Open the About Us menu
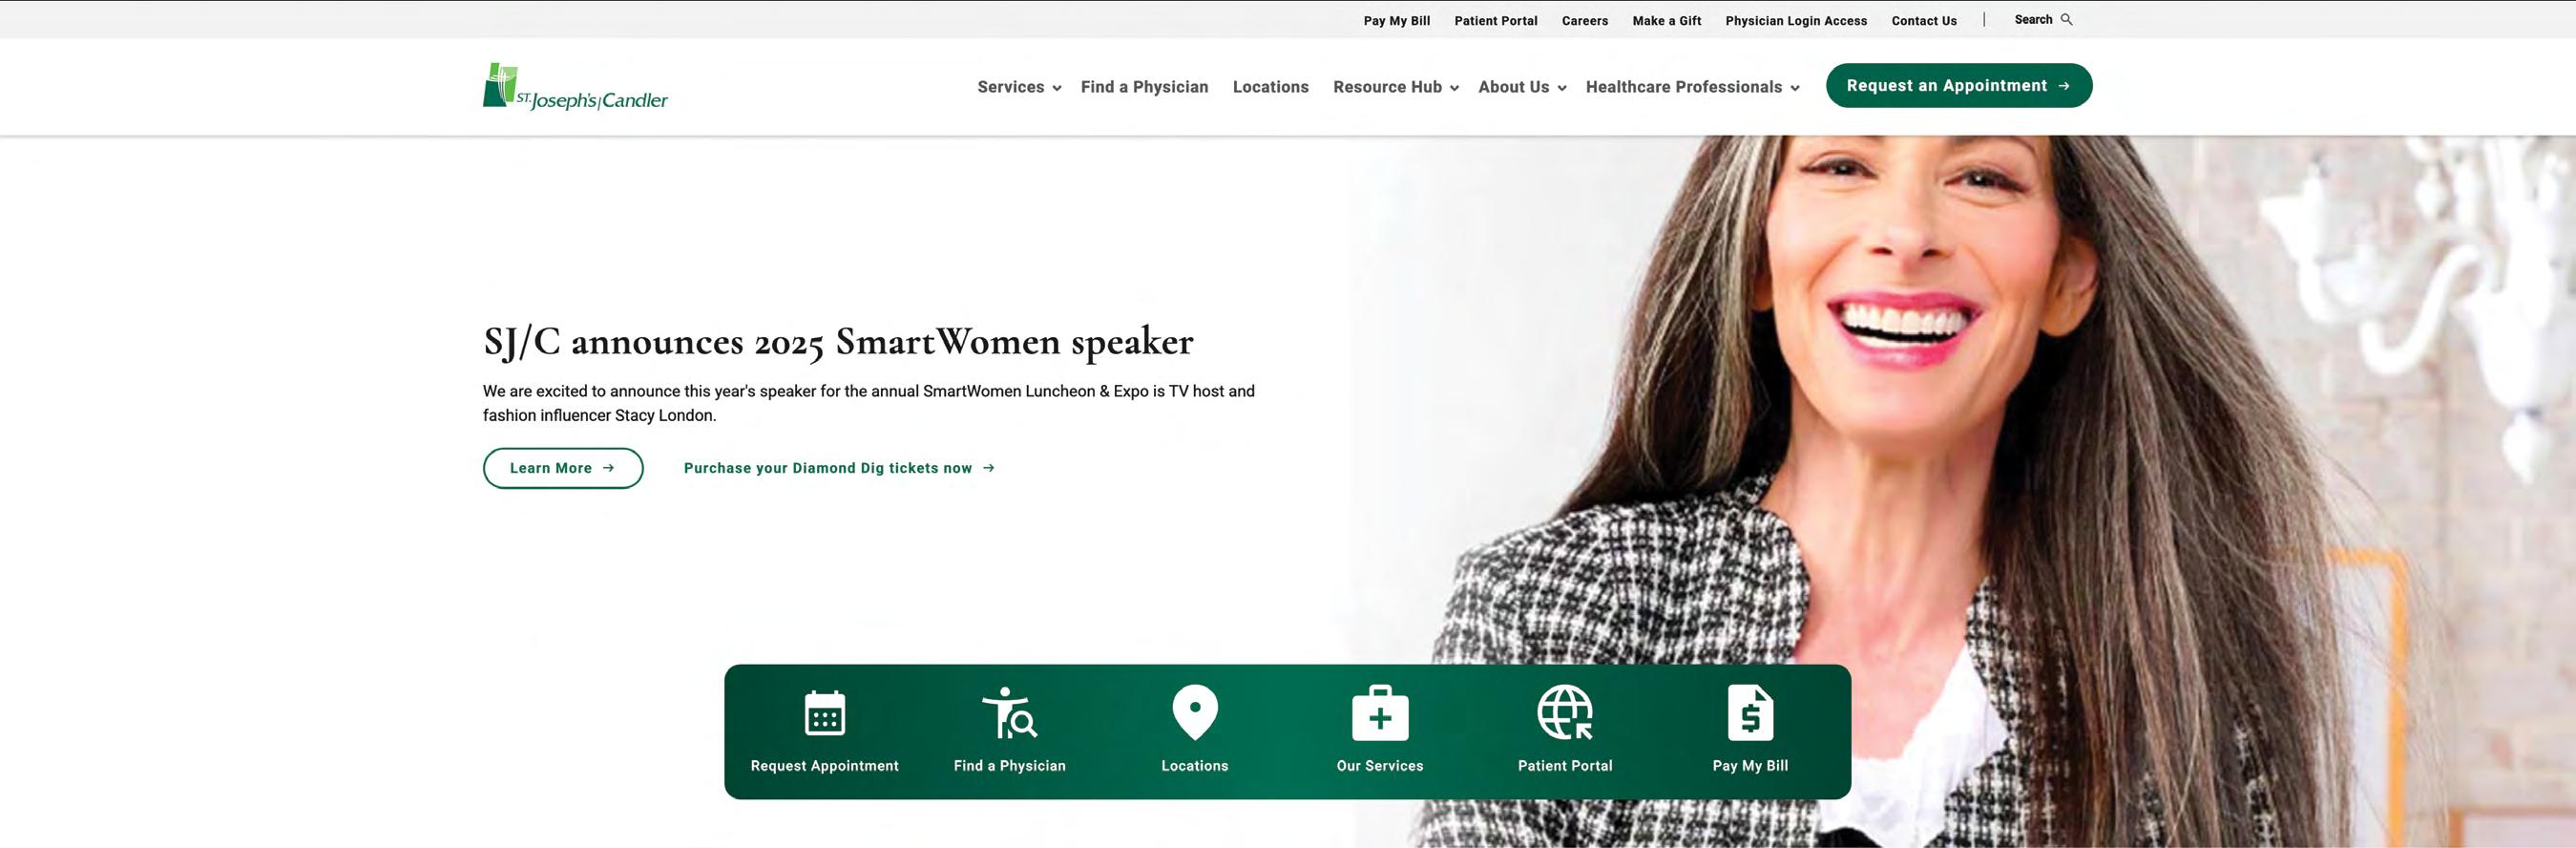Image resolution: width=2576 pixels, height=848 pixels. 1513,87
